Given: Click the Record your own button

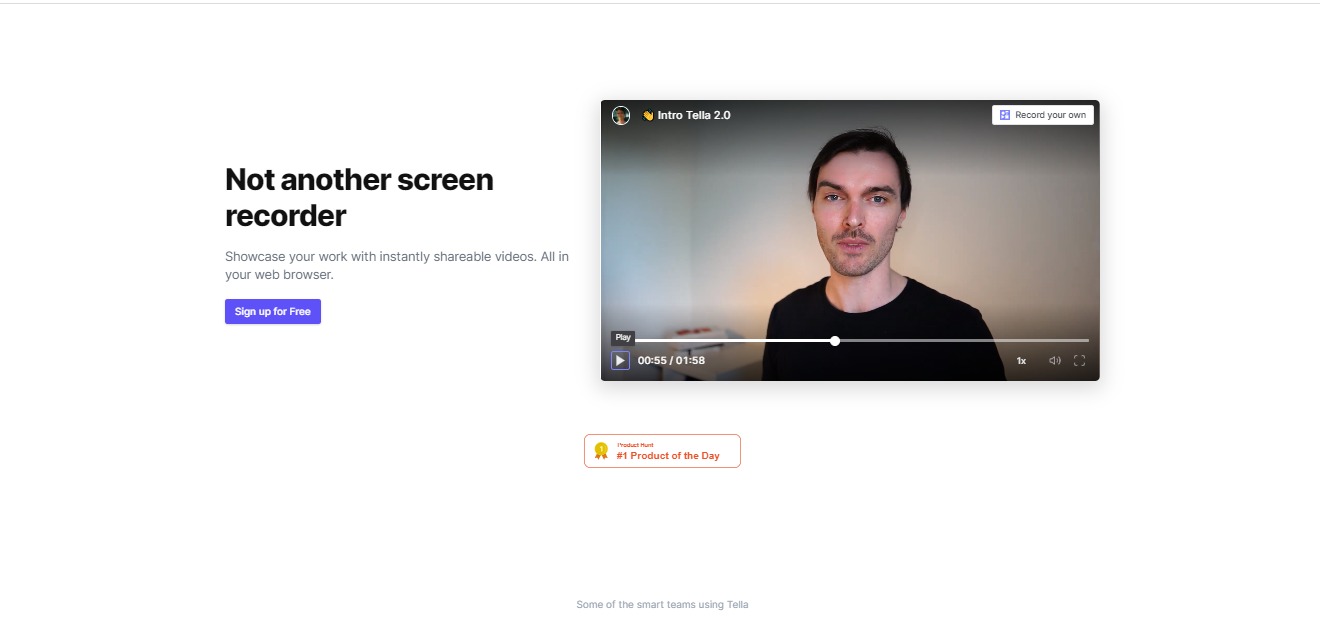Looking at the screenshot, I should point(1043,115).
